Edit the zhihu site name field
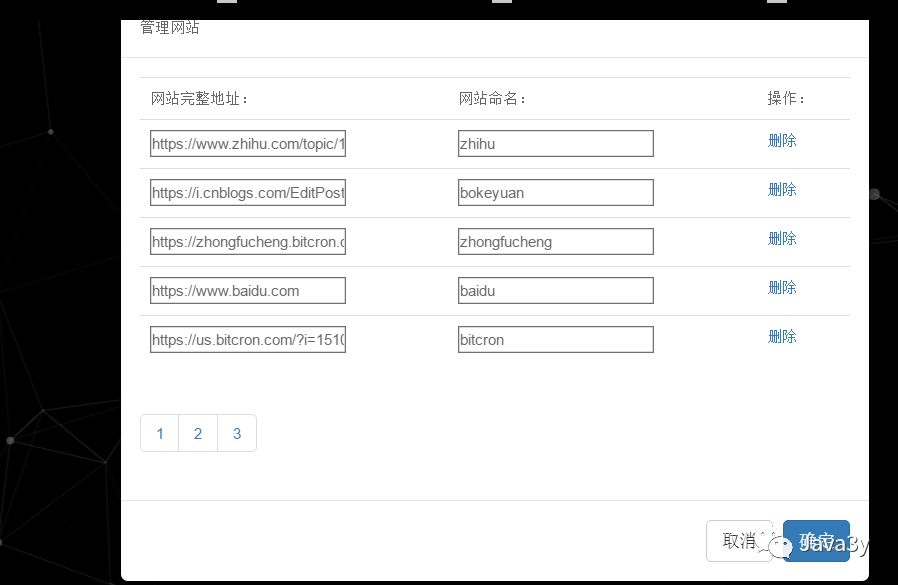Viewport: 898px width, 585px height. (556, 143)
